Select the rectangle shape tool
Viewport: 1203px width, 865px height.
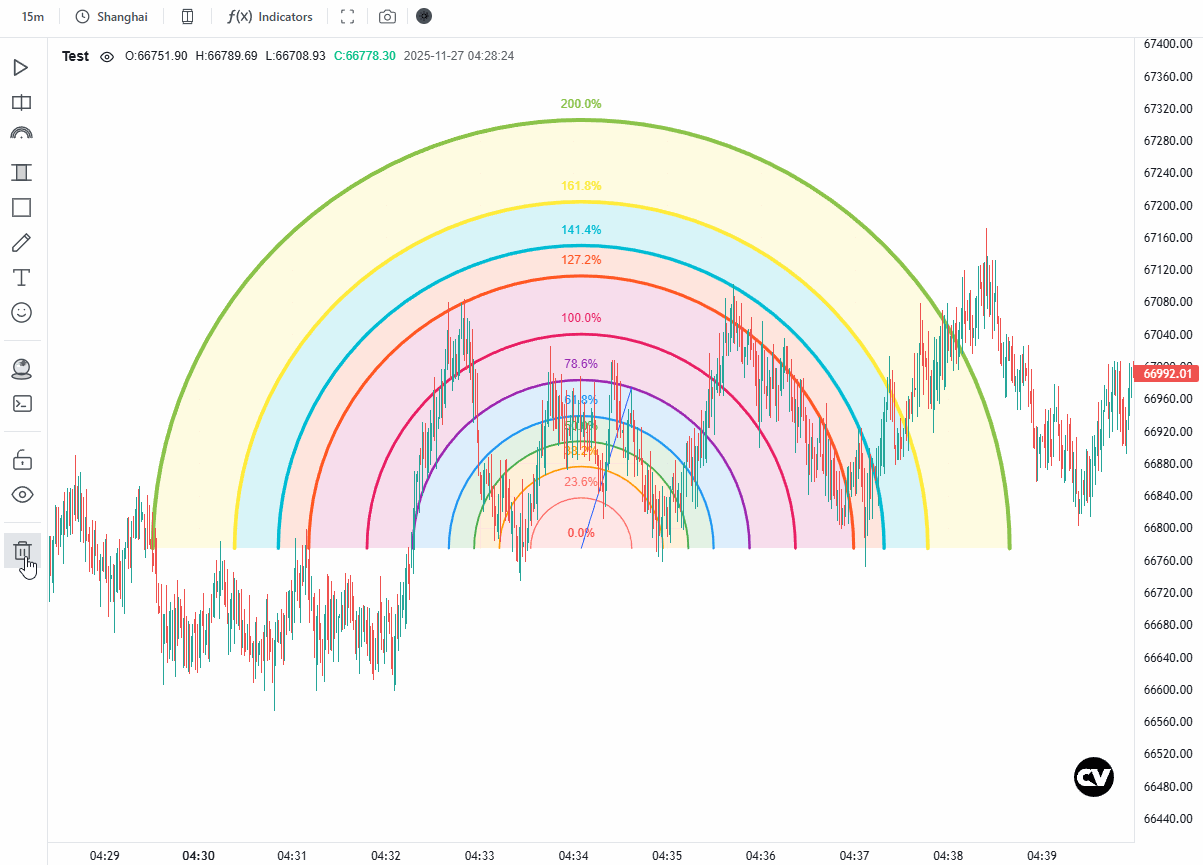click(x=21, y=207)
